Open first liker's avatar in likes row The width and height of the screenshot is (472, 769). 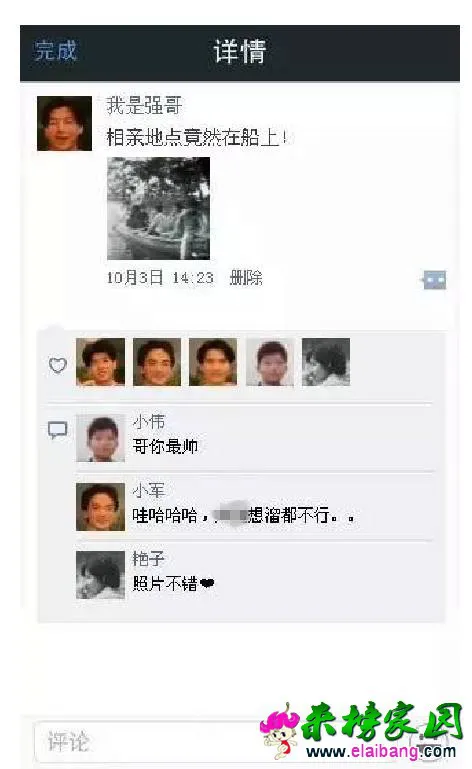pos(101,362)
